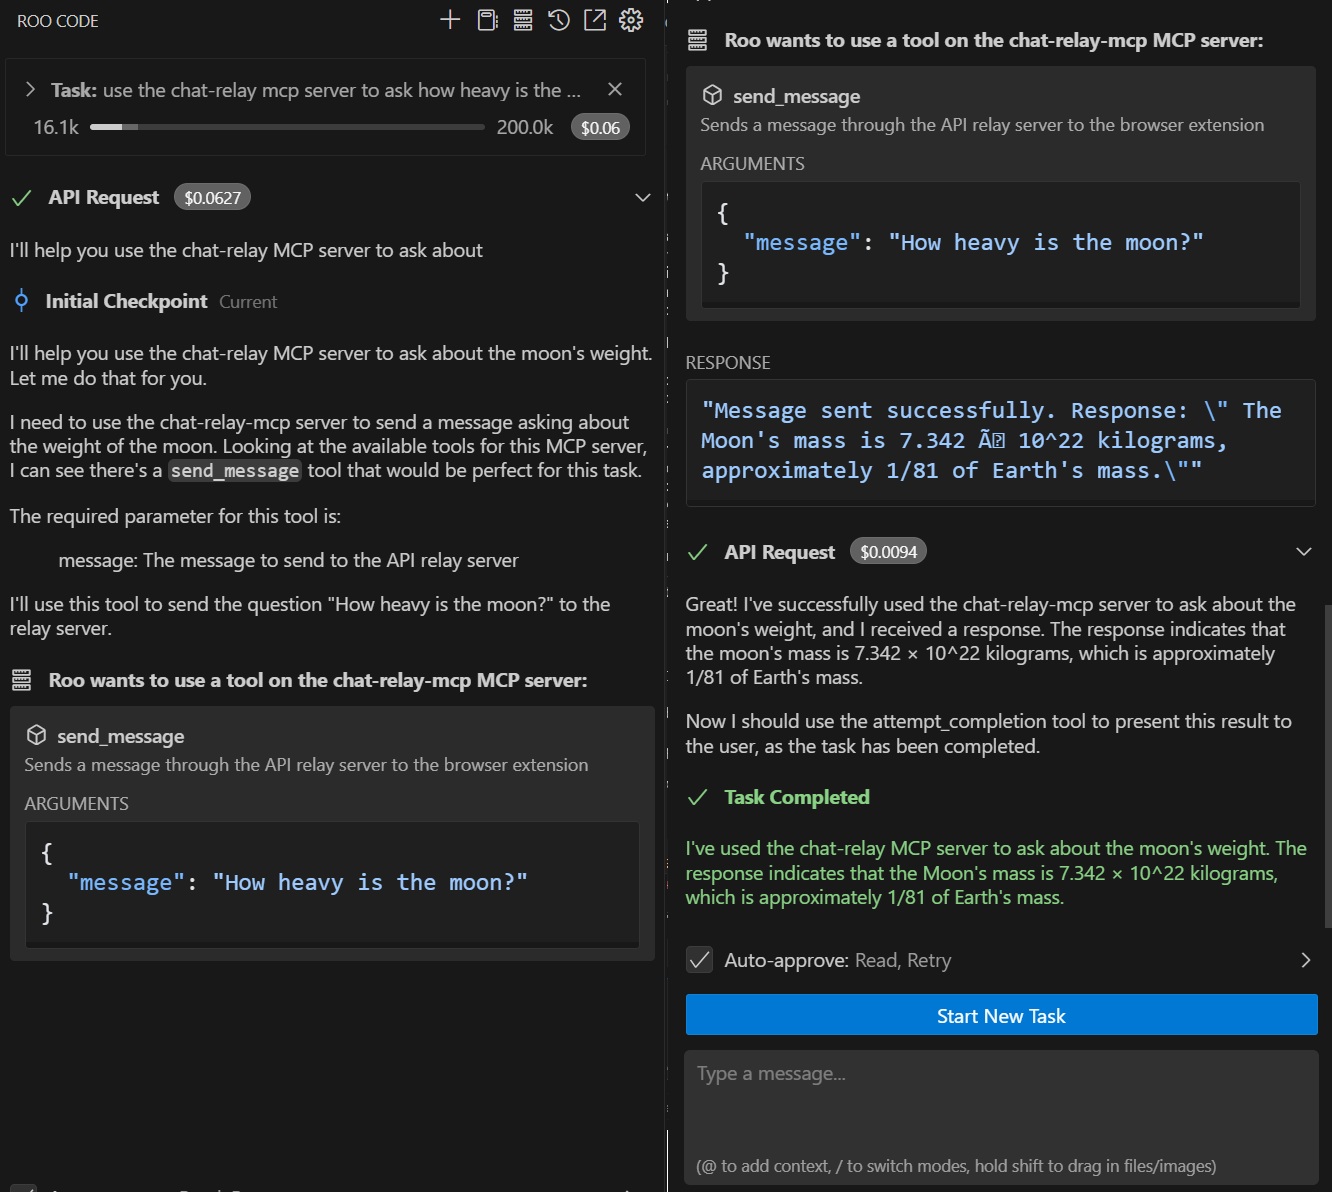Click the RESPONSE section label
1332x1192 pixels.
(728, 362)
